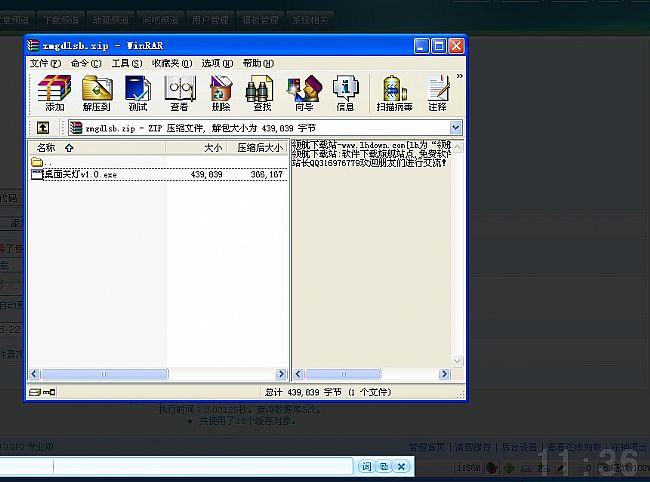Open the 注释 (Comment) tool

pyautogui.click(x=438, y=93)
